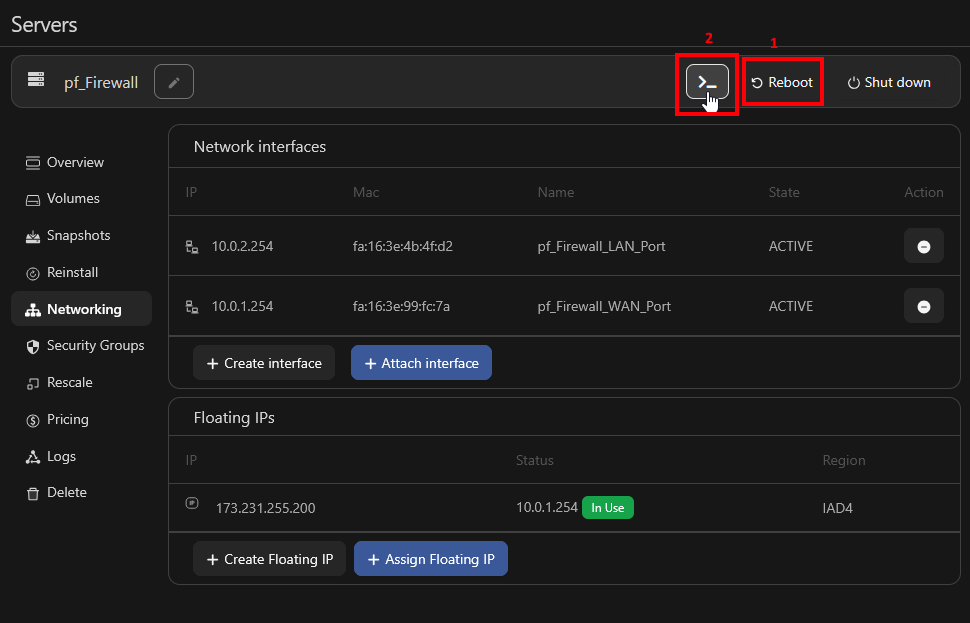
Task: Detach the pf_Firewall_WAN_Port interface
Action: coord(923,306)
